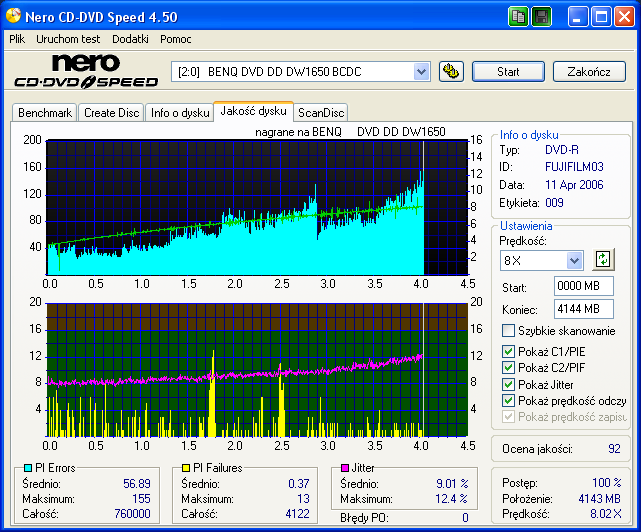Image resolution: width=641 pixels, height=532 pixels.
Task: Click Jitter average value 9.01 %
Action: coord(452,484)
